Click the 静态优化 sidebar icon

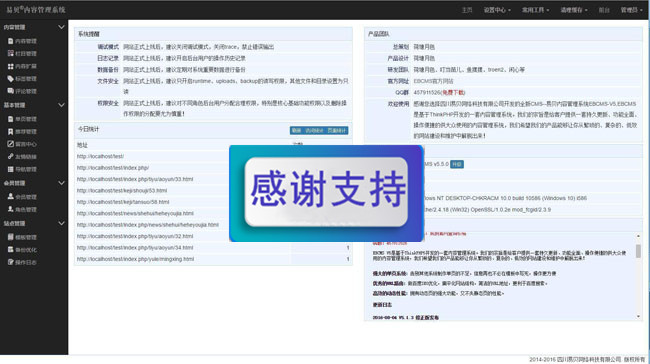point(10,250)
